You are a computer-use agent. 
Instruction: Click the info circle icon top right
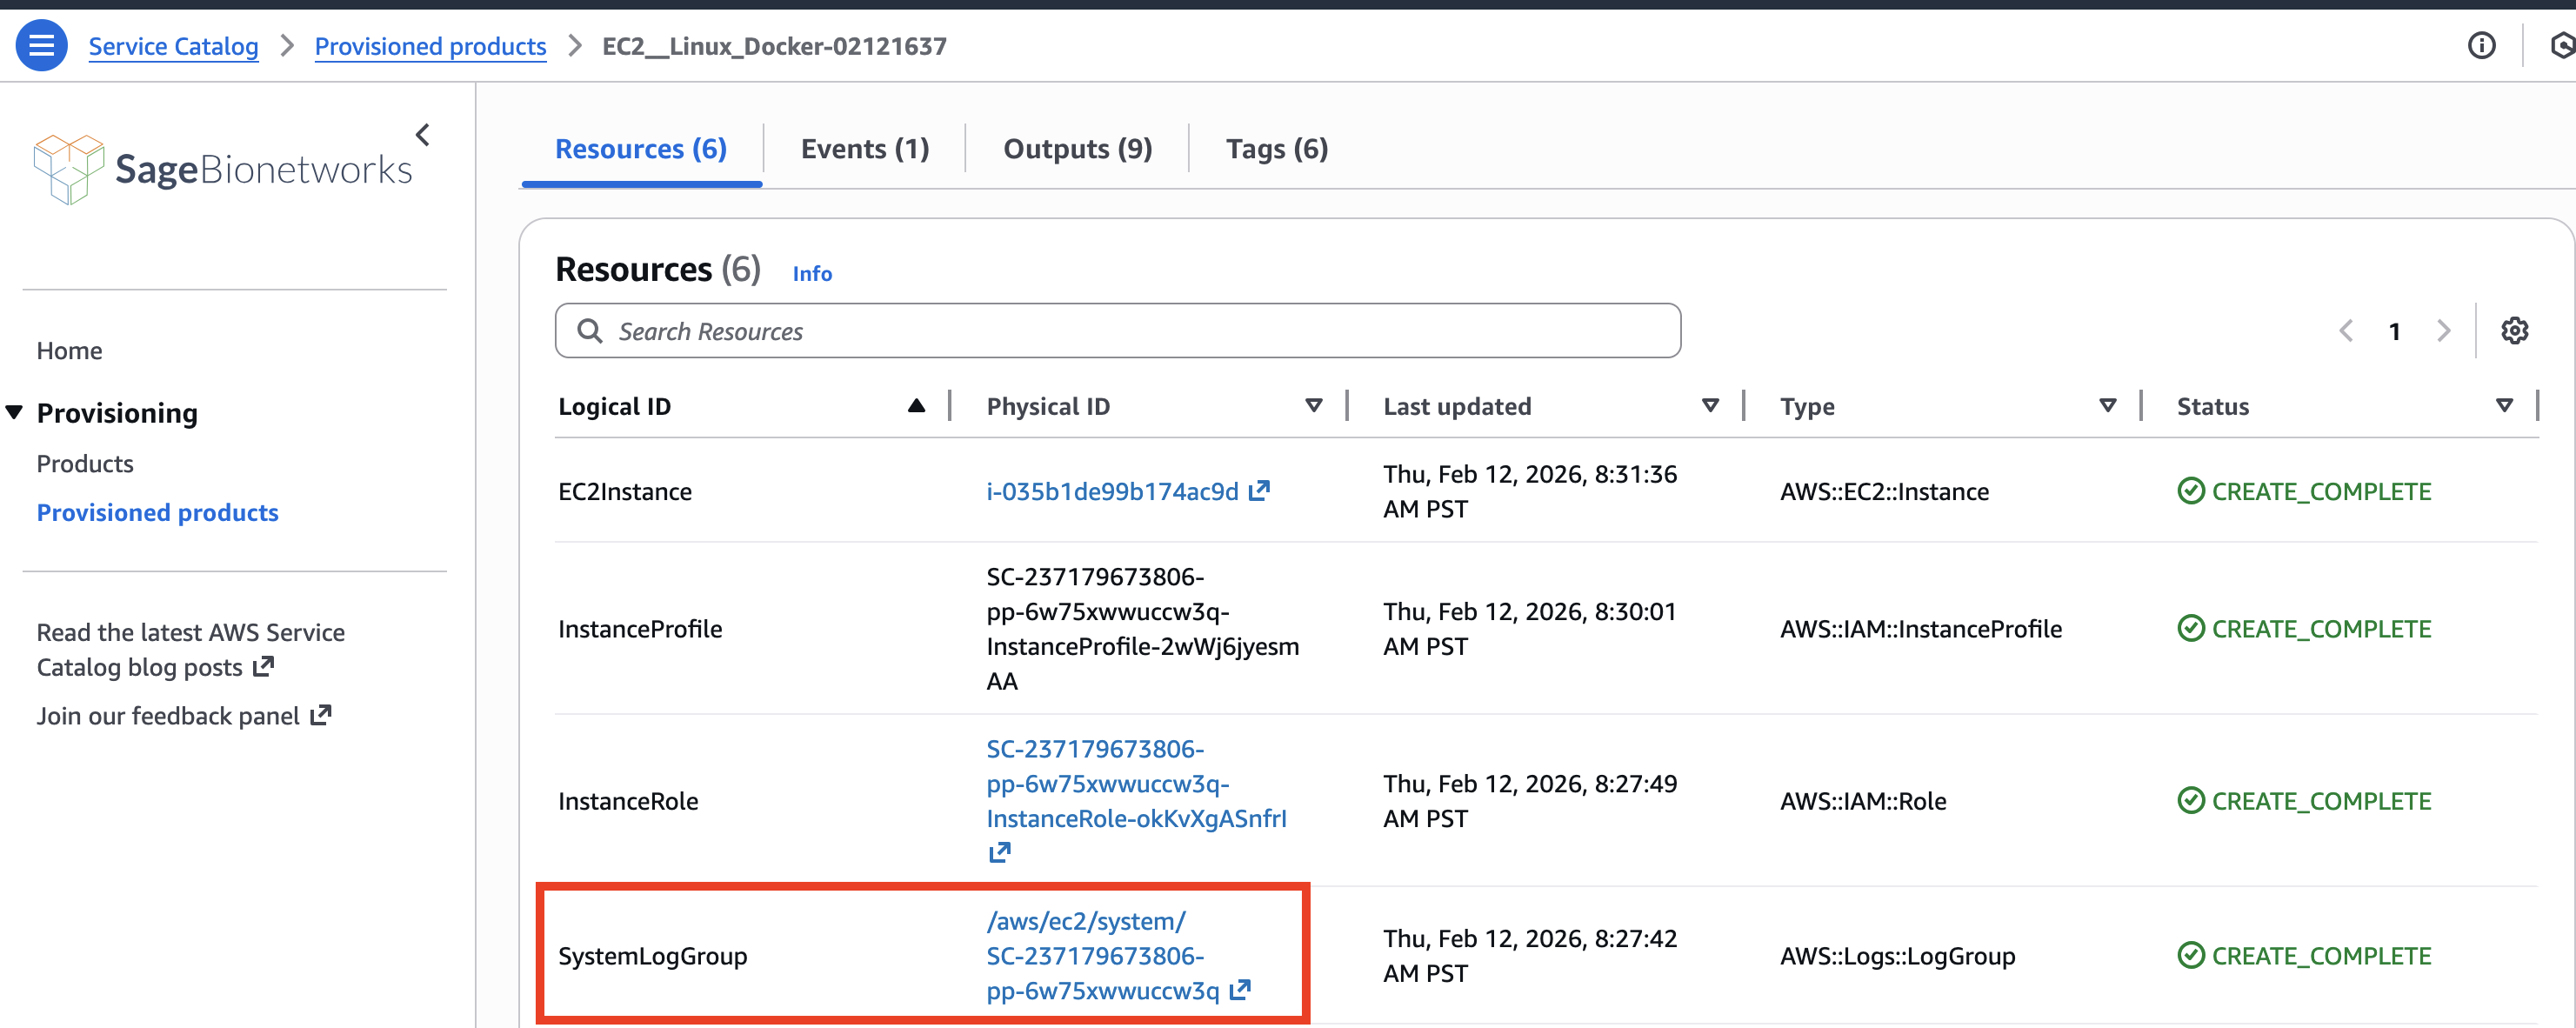tap(2481, 45)
